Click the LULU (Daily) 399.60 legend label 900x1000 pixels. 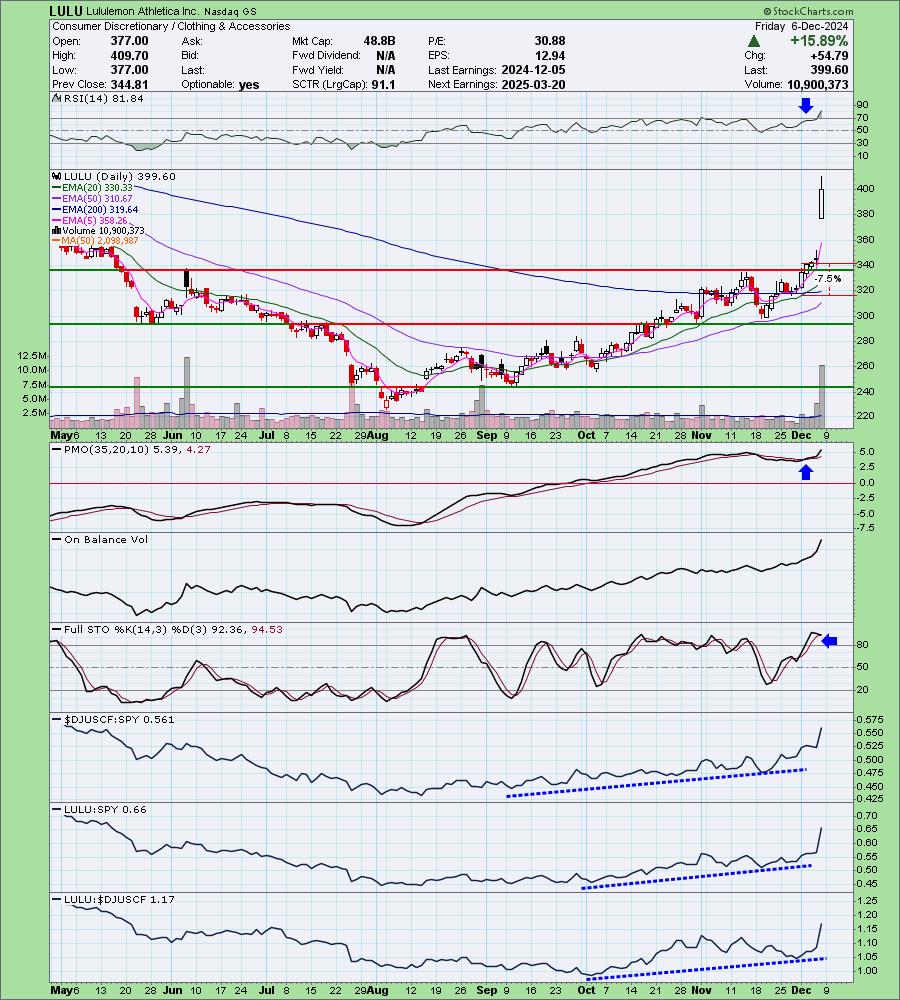point(119,176)
